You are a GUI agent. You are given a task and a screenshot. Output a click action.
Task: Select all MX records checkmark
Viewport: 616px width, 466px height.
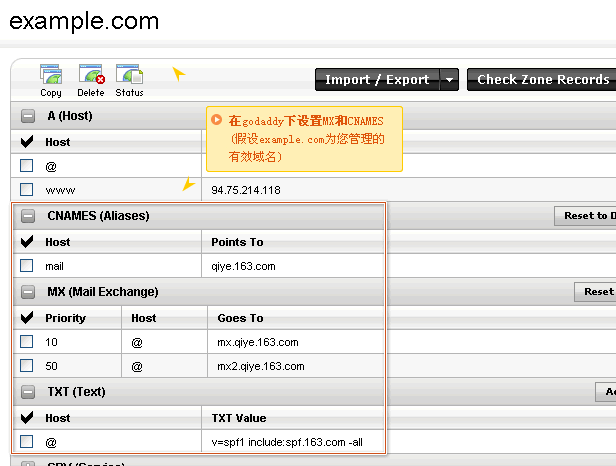pos(27,317)
